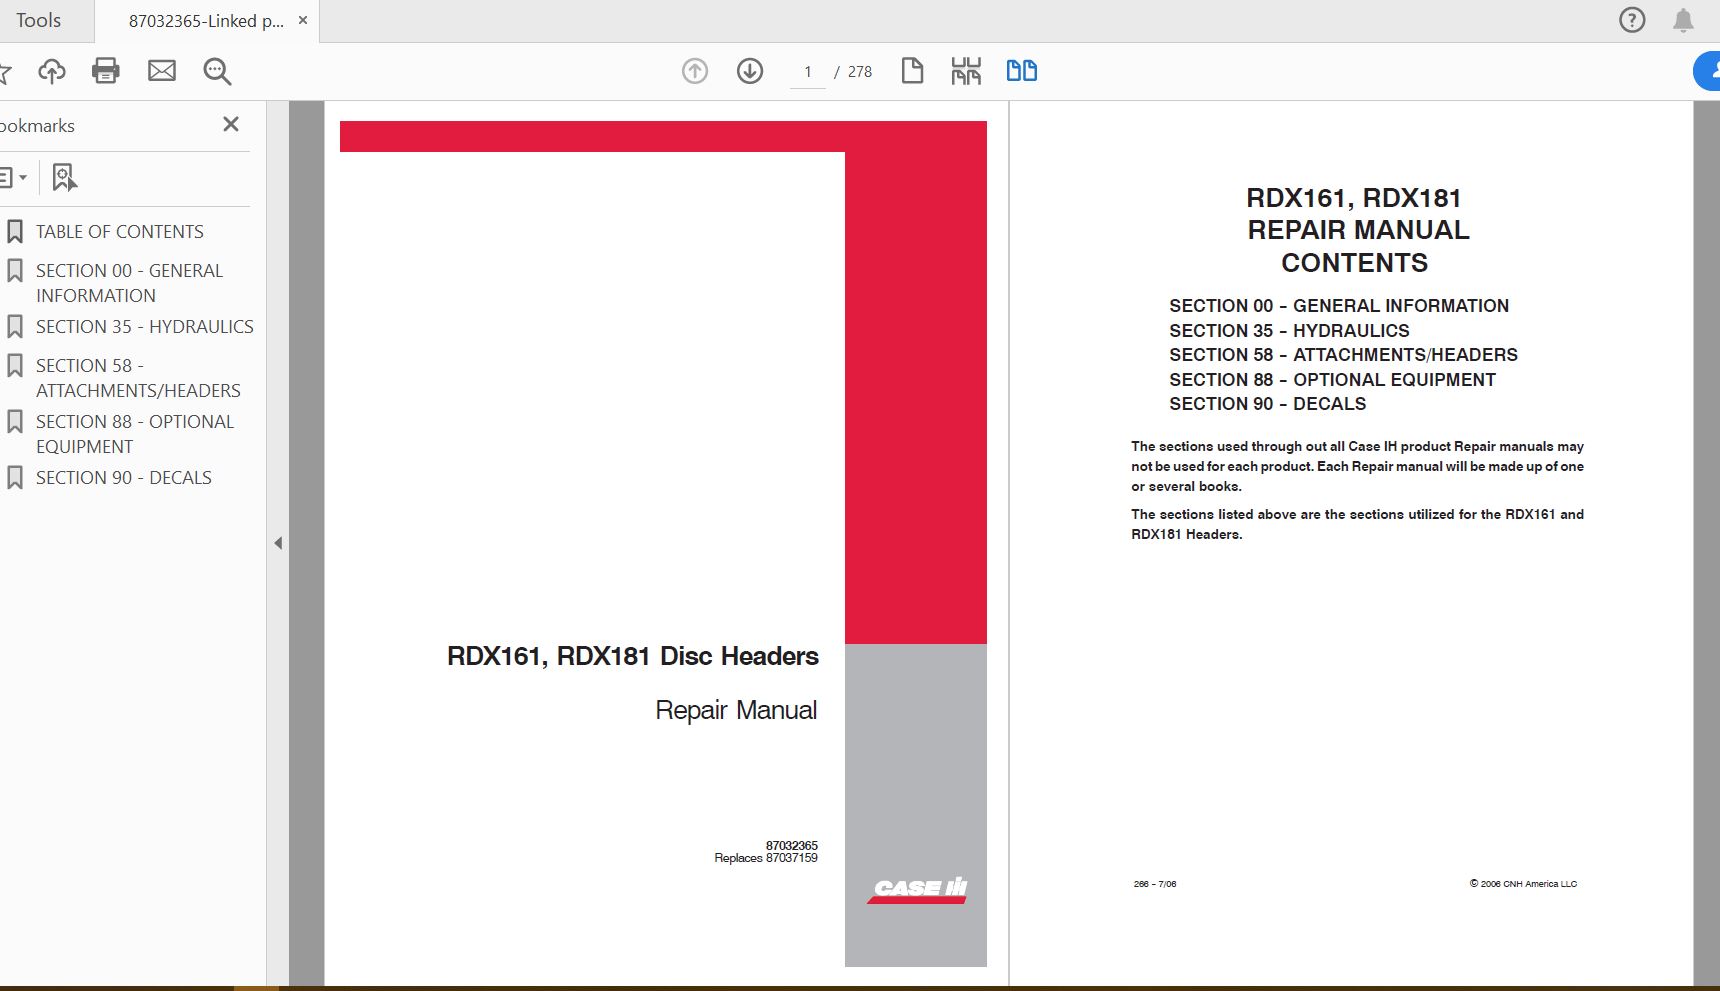Open the notifications bell
Image resolution: width=1720 pixels, height=991 pixels.
[x=1684, y=20]
